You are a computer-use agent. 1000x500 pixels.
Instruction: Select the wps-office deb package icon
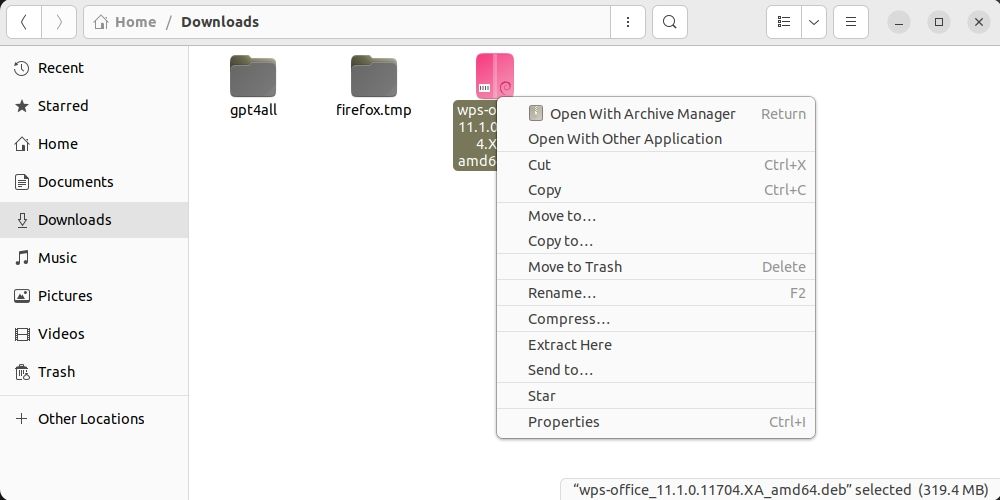pyautogui.click(x=495, y=76)
